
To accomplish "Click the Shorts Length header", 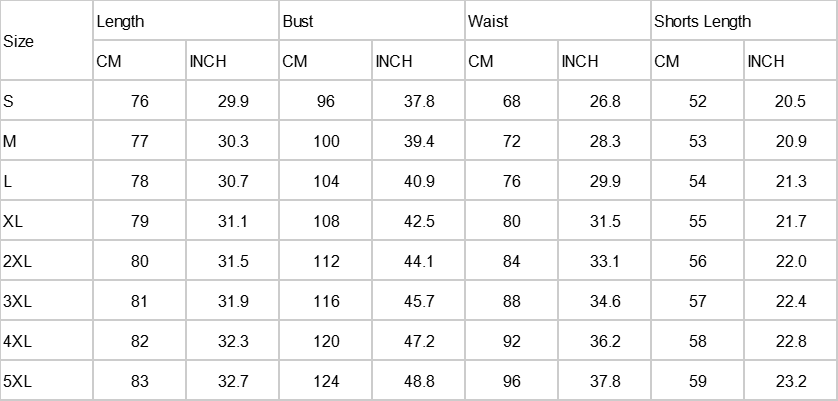I will [743, 21].
